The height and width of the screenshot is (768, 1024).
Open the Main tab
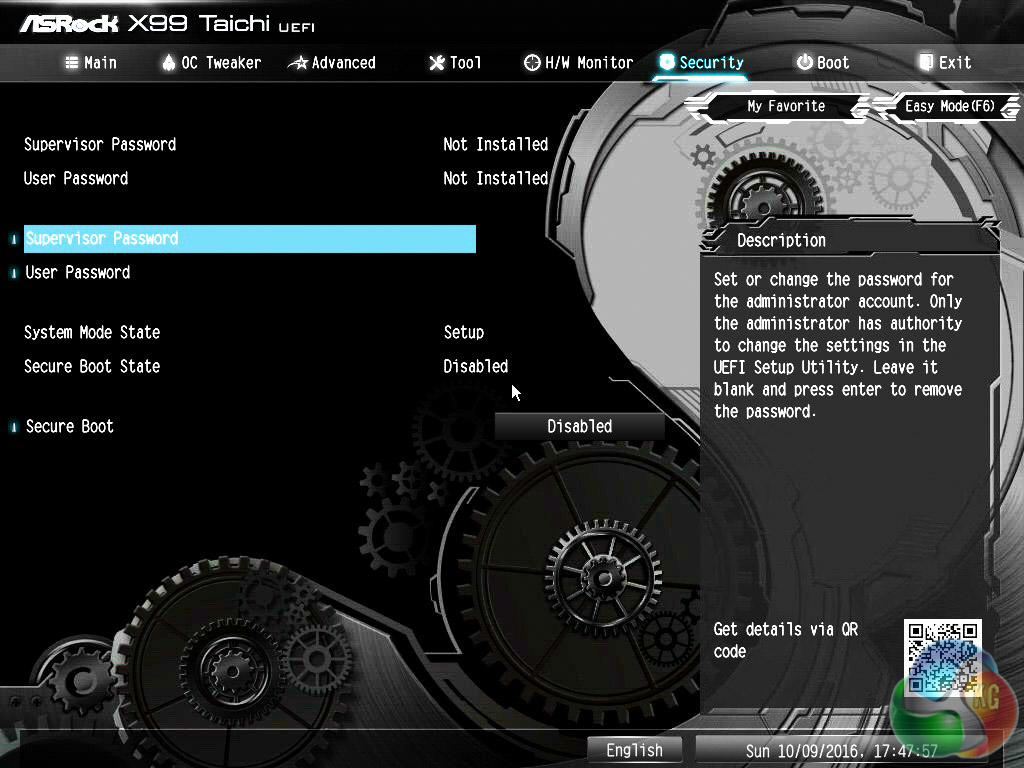91,63
